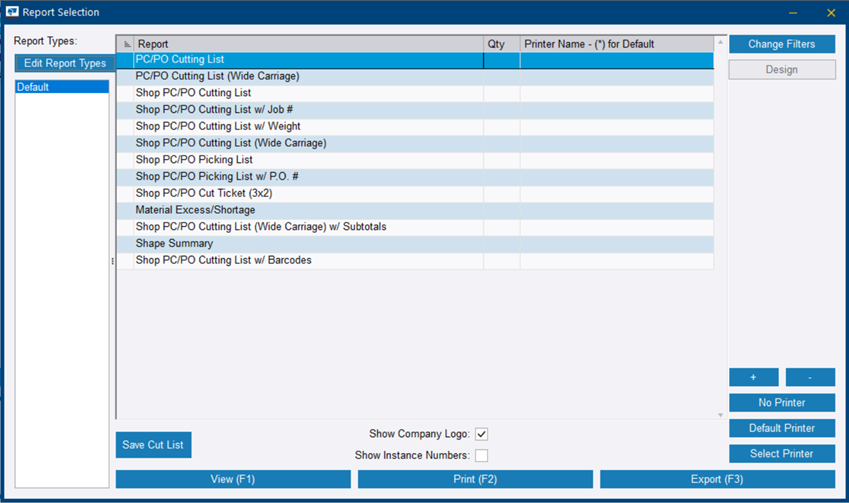Image resolution: width=849 pixels, height=503 pixels.
Task: Click the Default Printer button
Action: 781,428
